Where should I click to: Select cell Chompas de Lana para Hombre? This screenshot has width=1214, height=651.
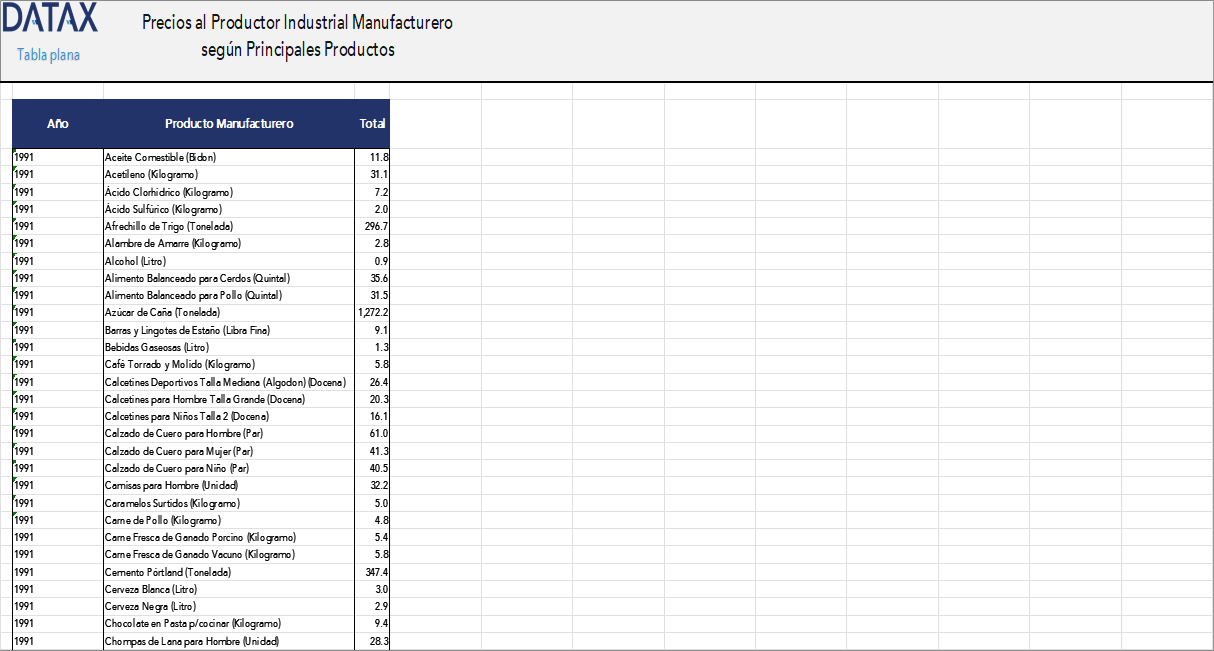[229, 641]
